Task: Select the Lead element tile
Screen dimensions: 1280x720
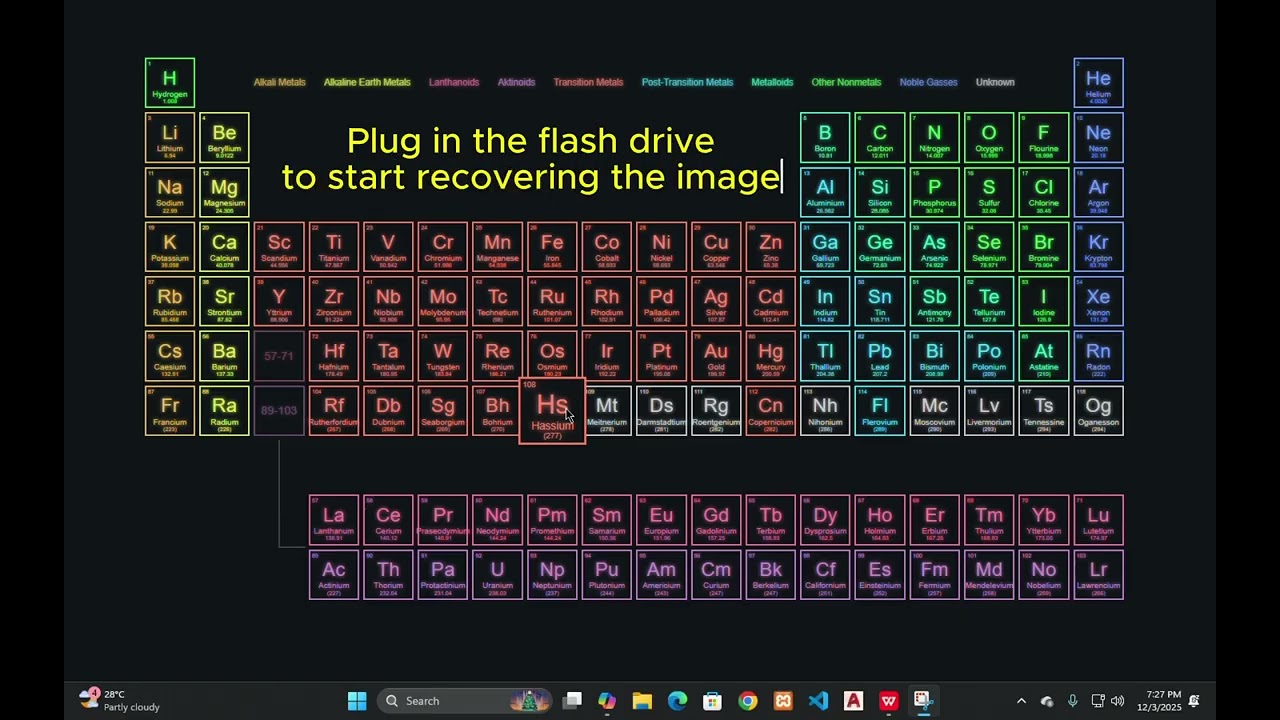Action: [x=880, y=357]
